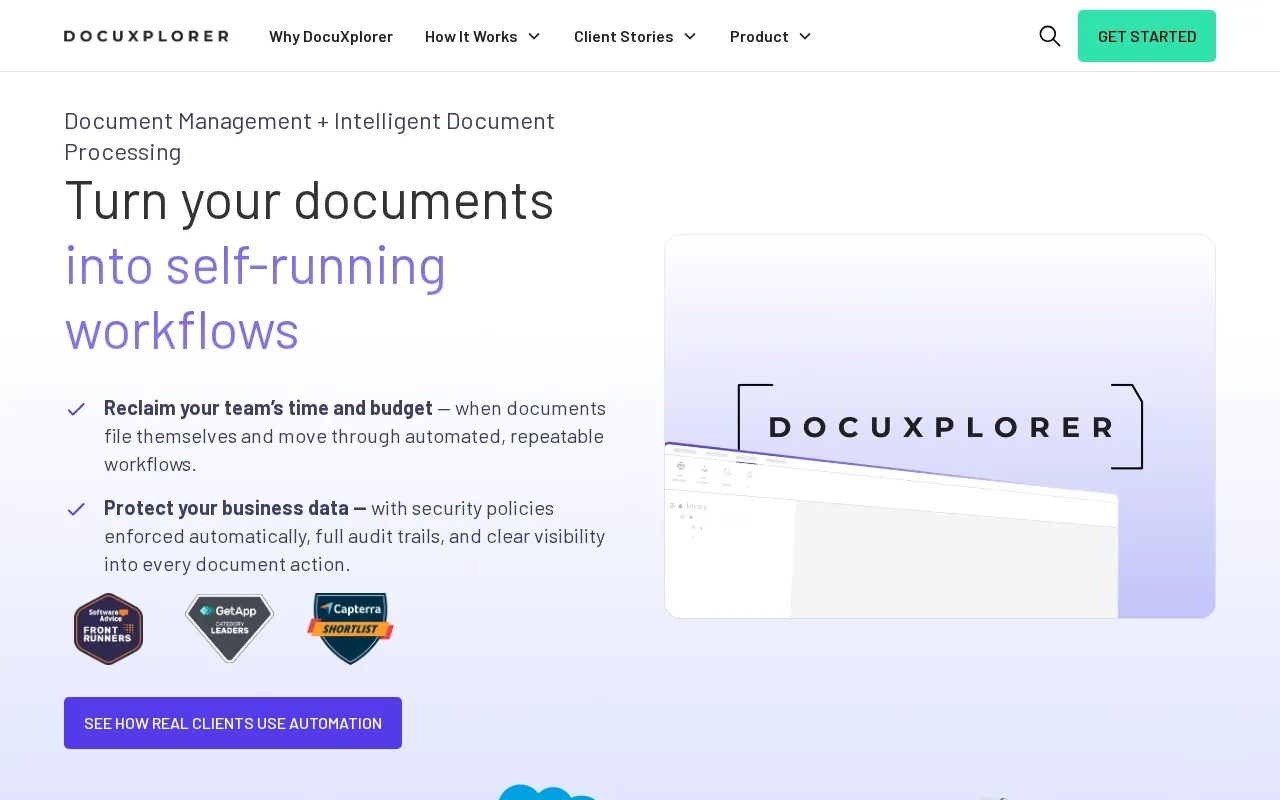Click the Get Started button

tap(1147, 36)
